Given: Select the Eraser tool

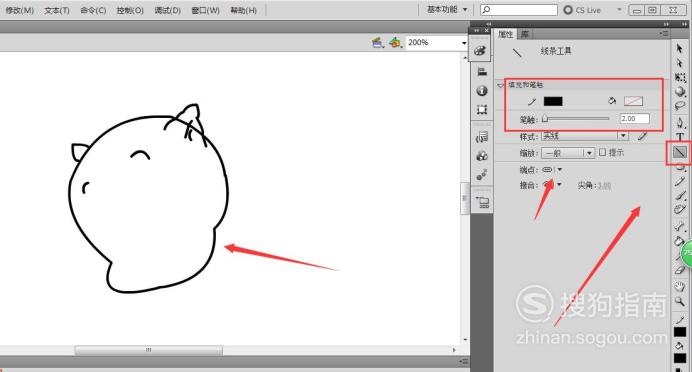Looking at the screenshot, I should pos(680,271).
